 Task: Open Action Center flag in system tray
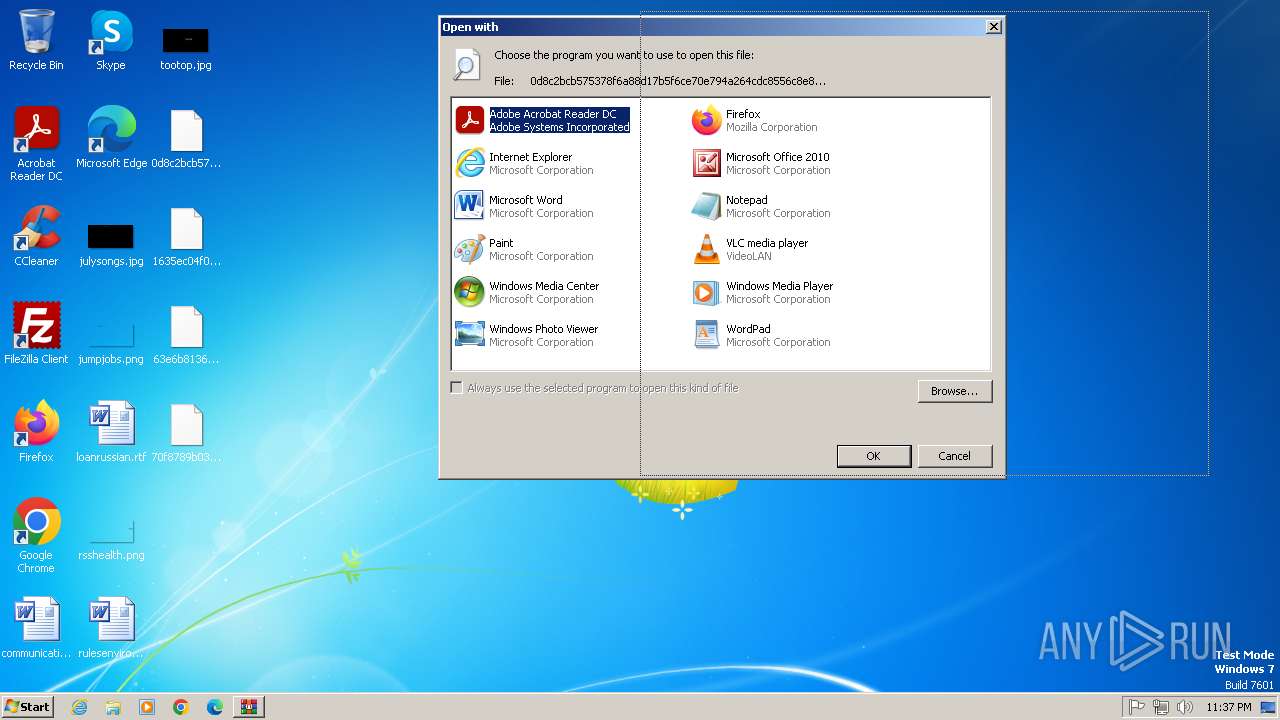click(1137, 707)
